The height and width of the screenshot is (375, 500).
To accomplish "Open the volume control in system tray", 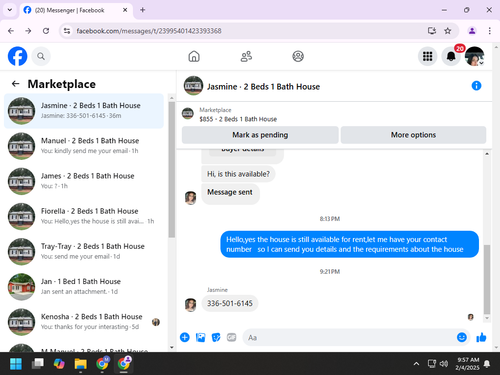I will [x=444, y=364].
